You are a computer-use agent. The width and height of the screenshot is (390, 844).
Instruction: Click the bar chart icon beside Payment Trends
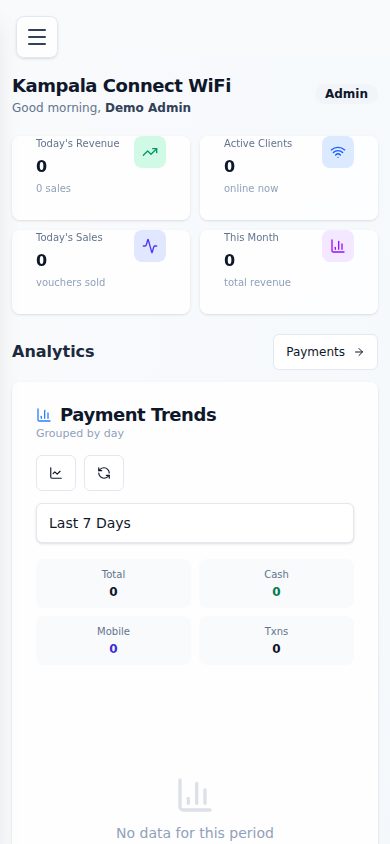click(x=44, y=415)
